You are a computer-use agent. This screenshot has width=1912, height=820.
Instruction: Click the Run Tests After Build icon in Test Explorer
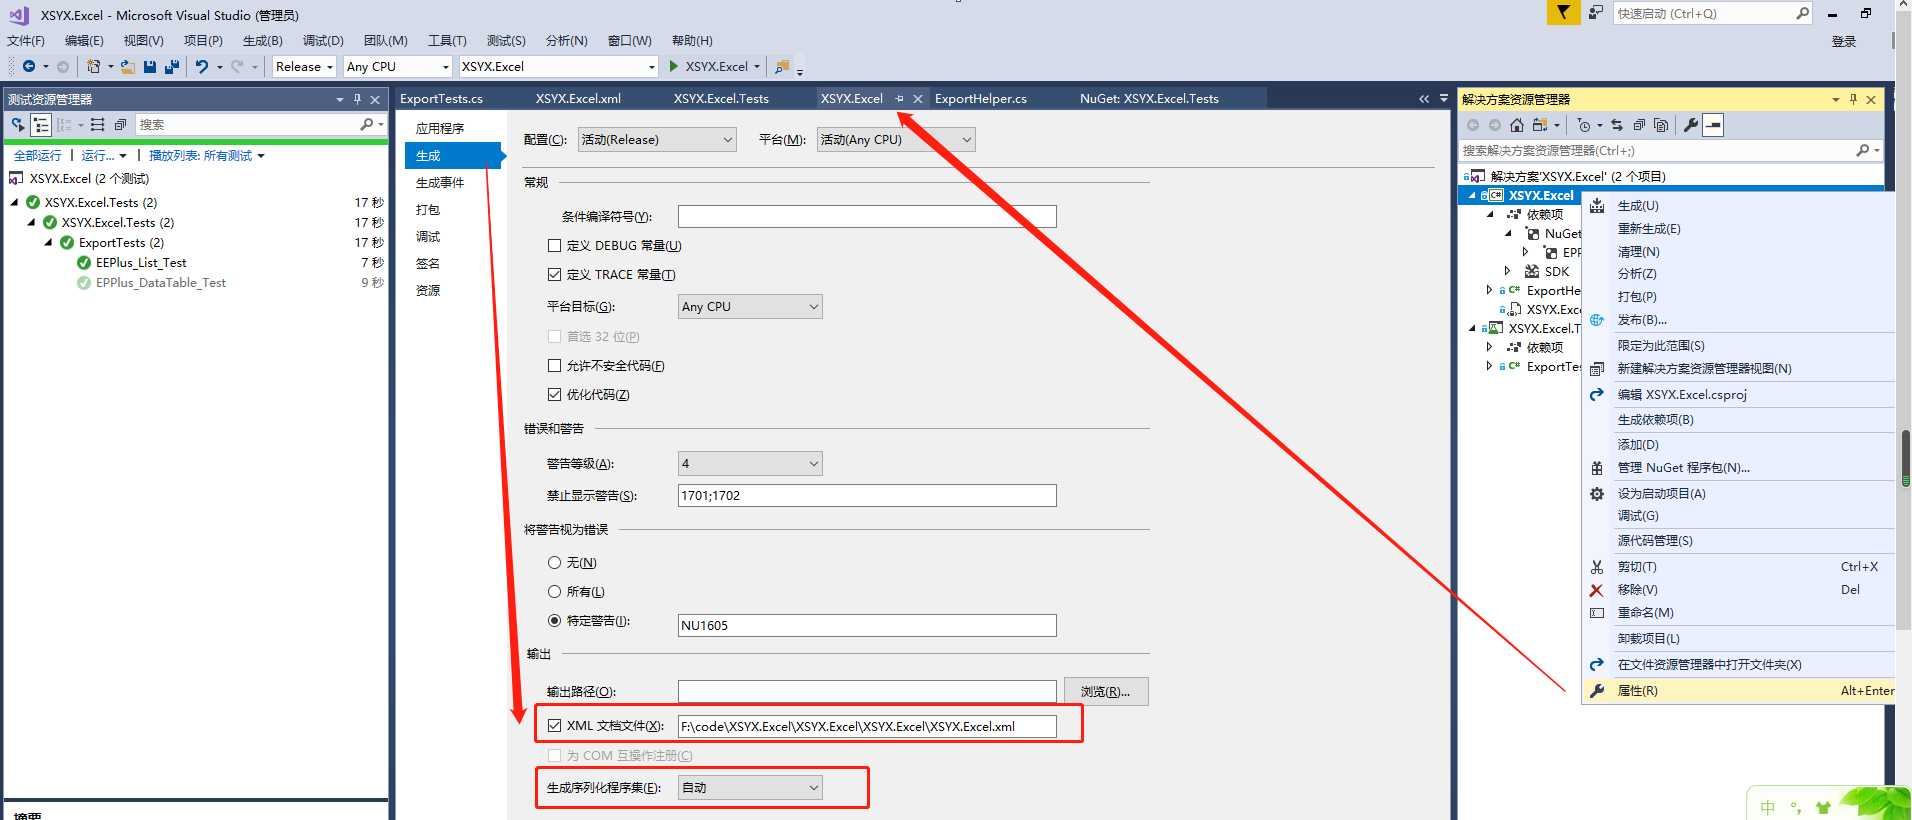(18, 125)
